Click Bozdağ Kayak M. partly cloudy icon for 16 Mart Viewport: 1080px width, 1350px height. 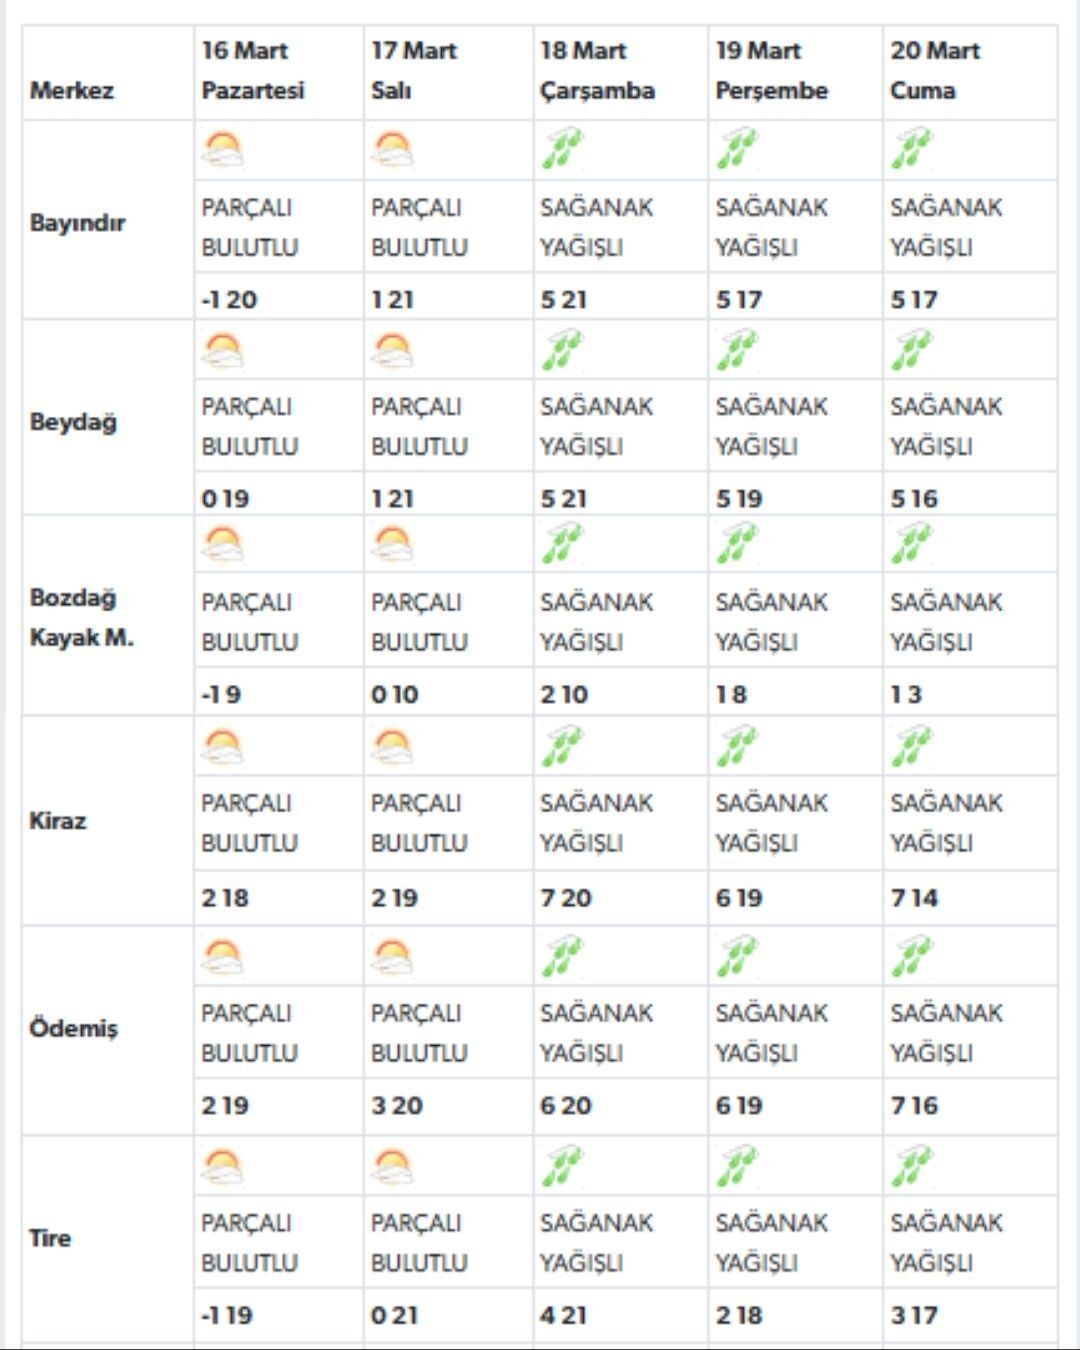pyautogui.click(x=222, y=545)
